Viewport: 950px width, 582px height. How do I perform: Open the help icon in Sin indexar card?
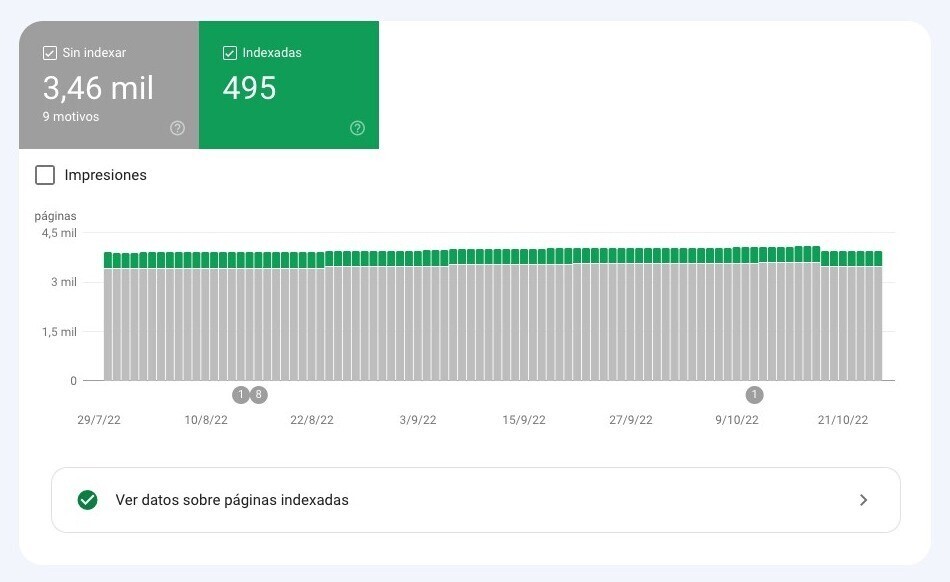coord(178,128)
